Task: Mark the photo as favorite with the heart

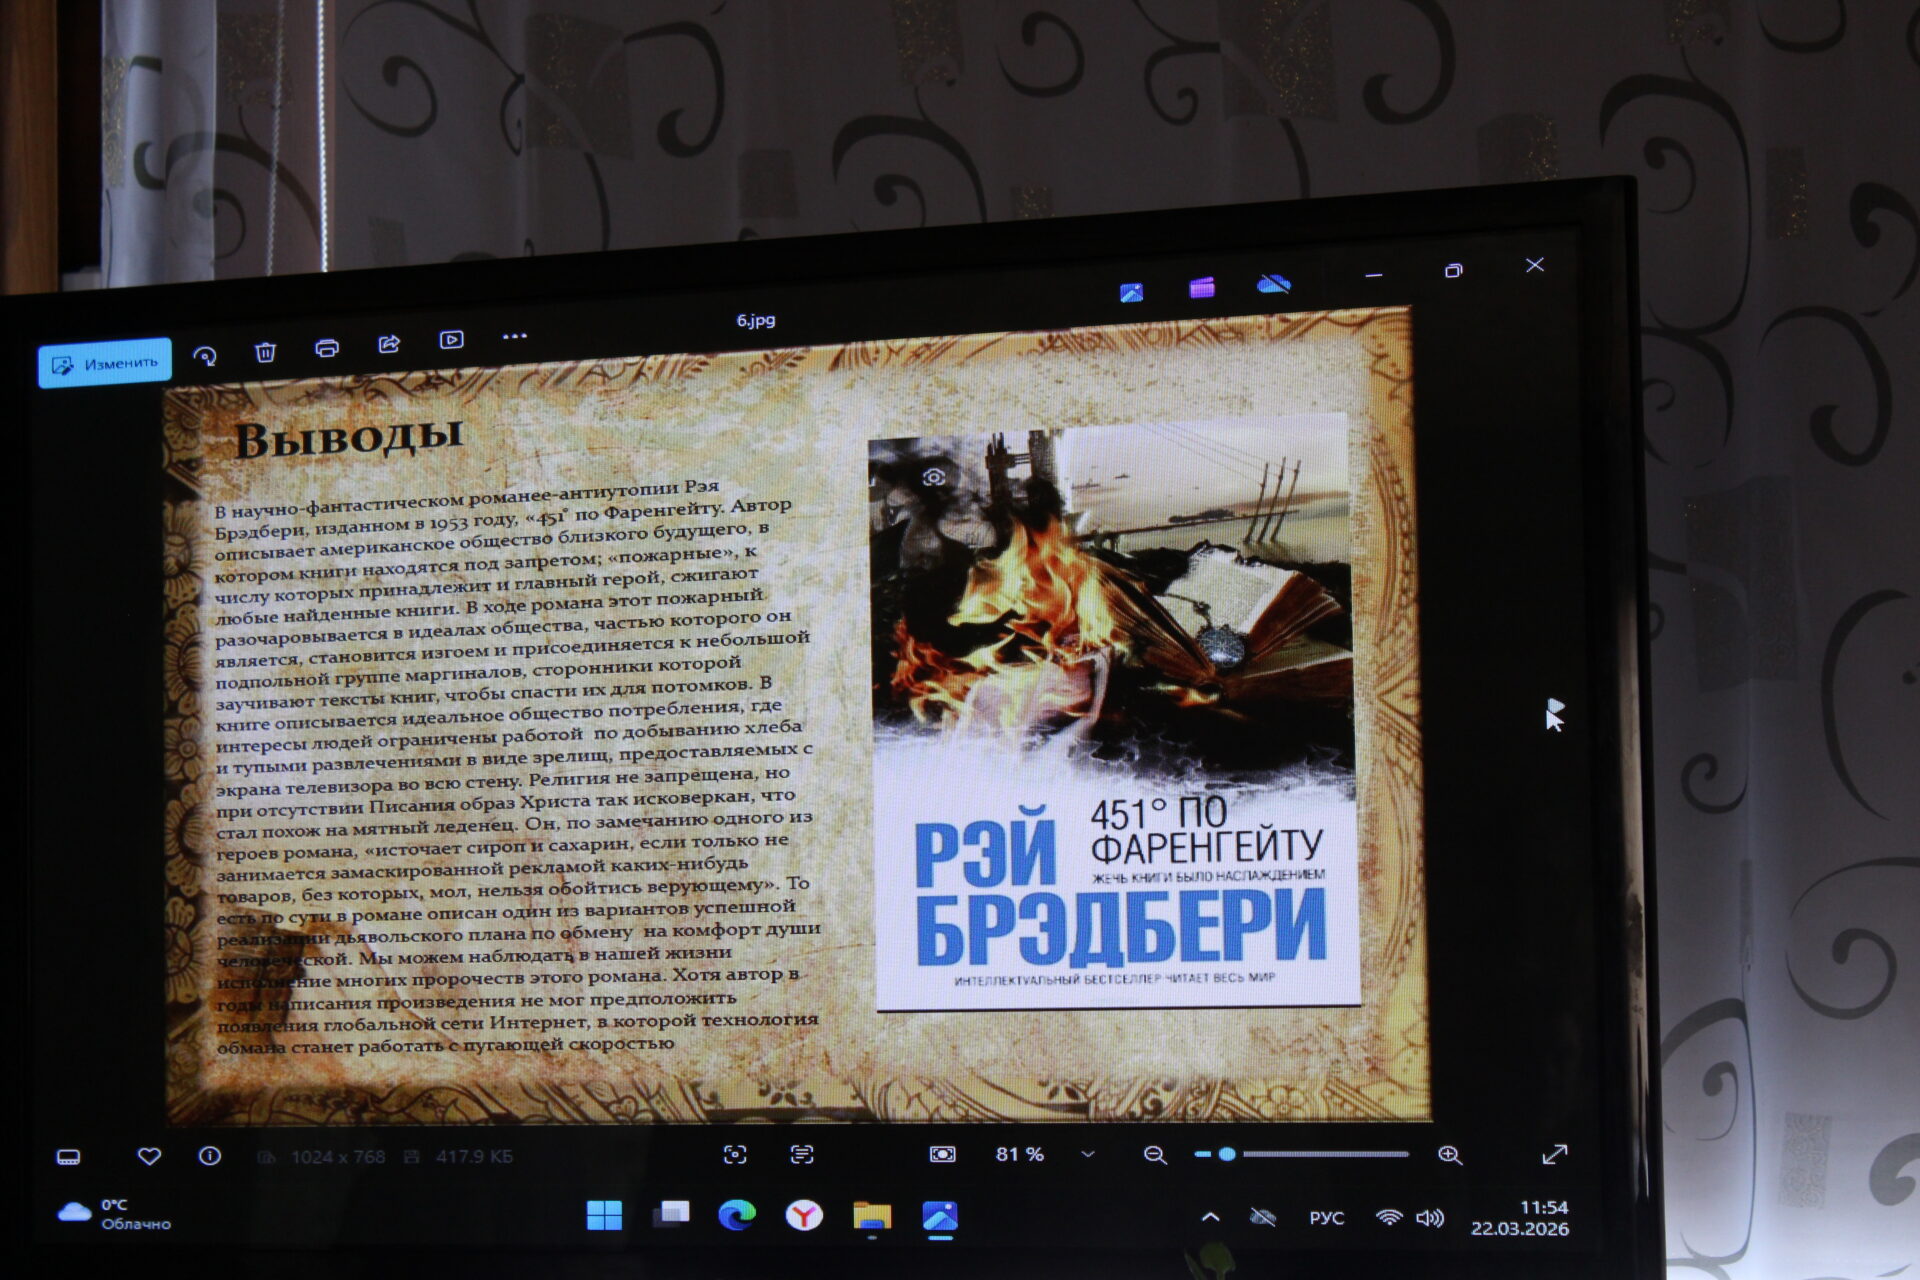Action: 149,1156
